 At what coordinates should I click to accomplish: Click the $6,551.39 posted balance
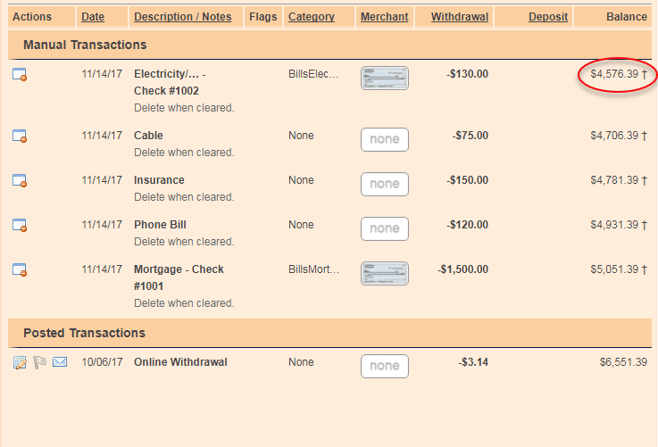coord(623,362)
